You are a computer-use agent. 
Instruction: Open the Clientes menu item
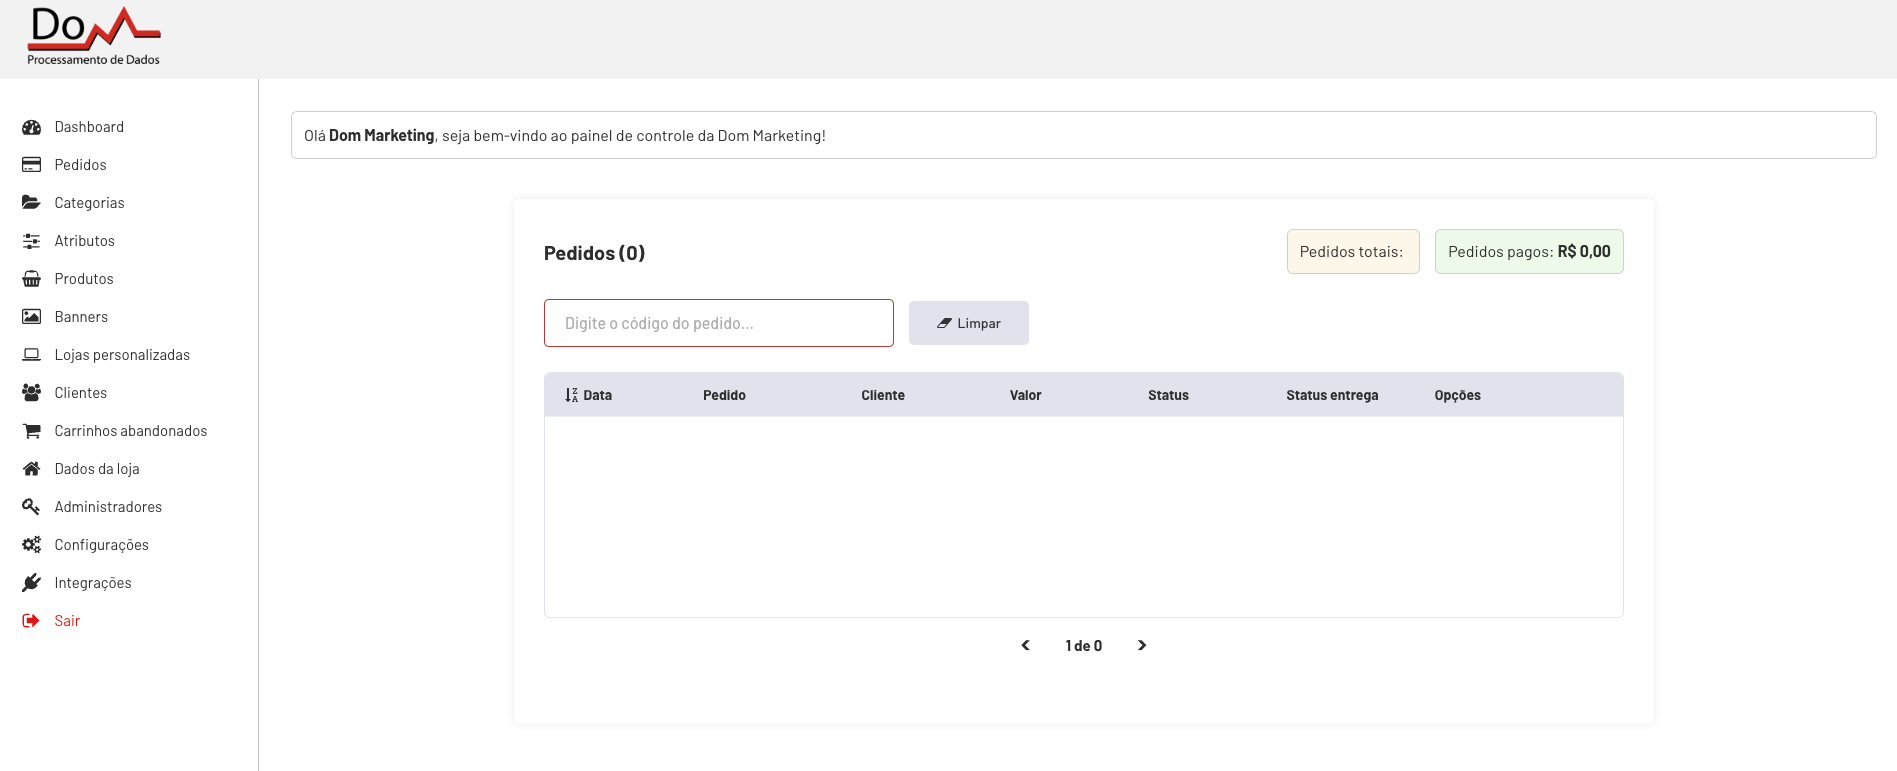80,393
